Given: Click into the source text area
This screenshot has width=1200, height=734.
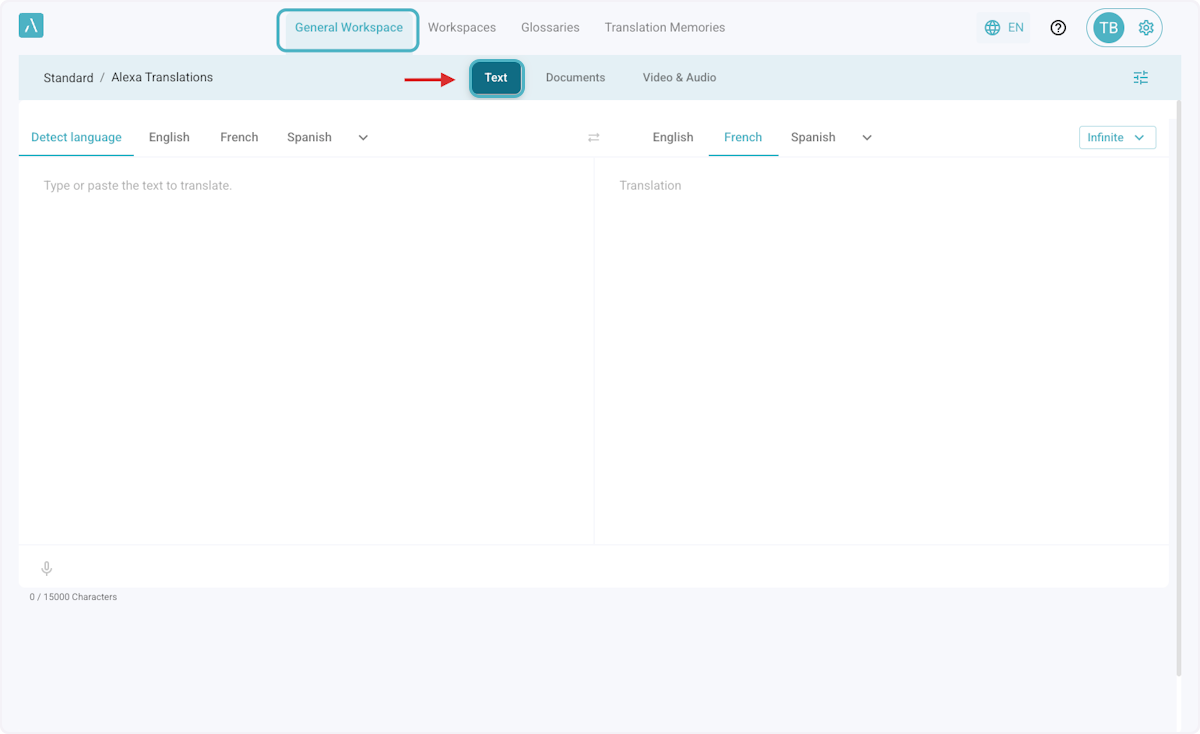Looking at the screenshot, I should (305, 340).
